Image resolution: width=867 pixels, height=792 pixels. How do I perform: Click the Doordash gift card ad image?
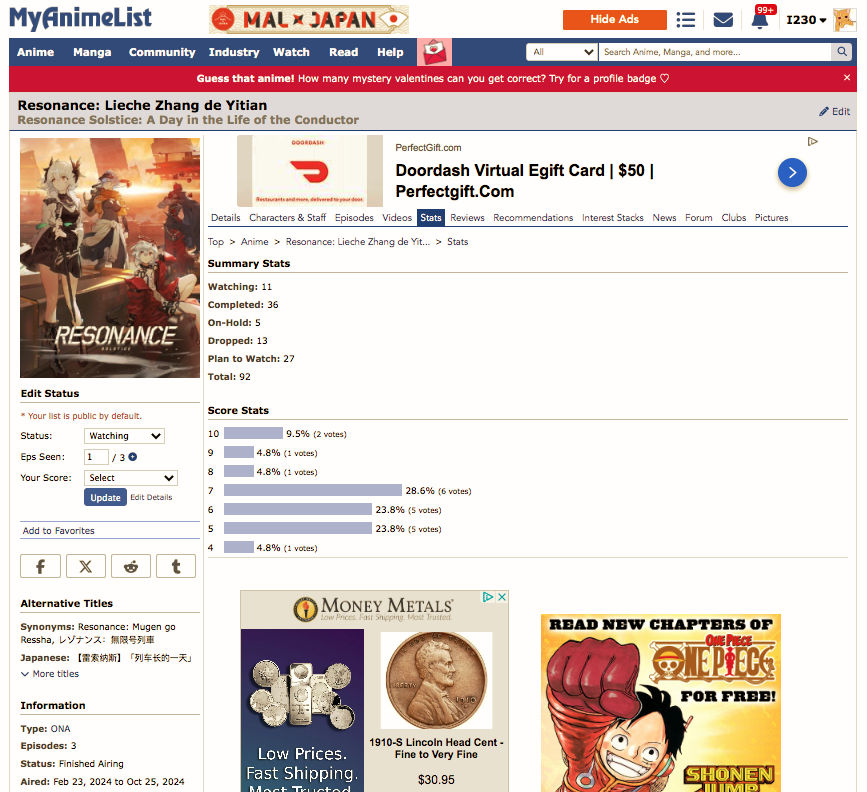(x=310, y=171)
